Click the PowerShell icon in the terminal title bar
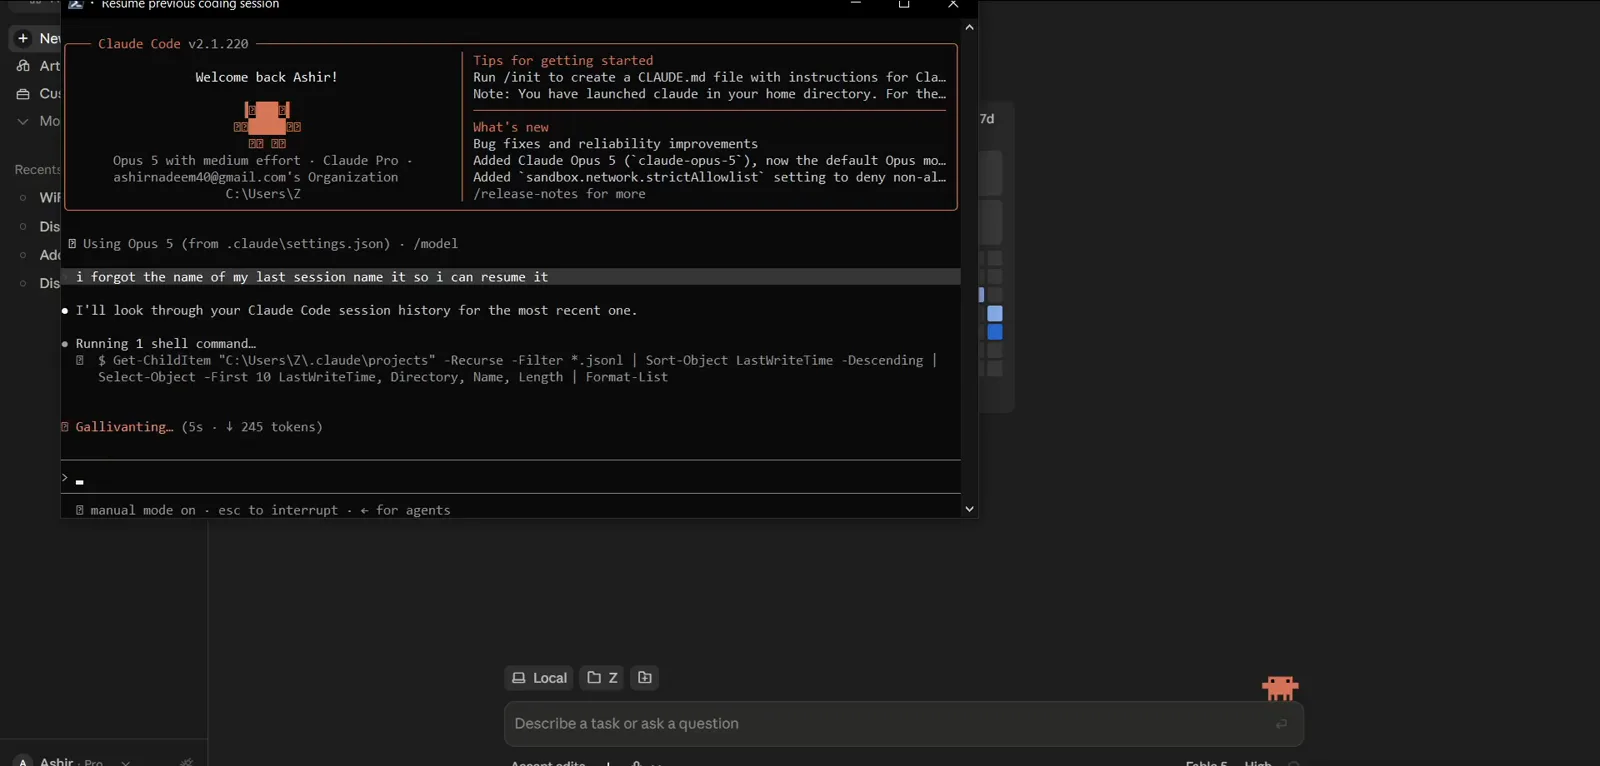1600x766 pixels. (x=76, y=5)
